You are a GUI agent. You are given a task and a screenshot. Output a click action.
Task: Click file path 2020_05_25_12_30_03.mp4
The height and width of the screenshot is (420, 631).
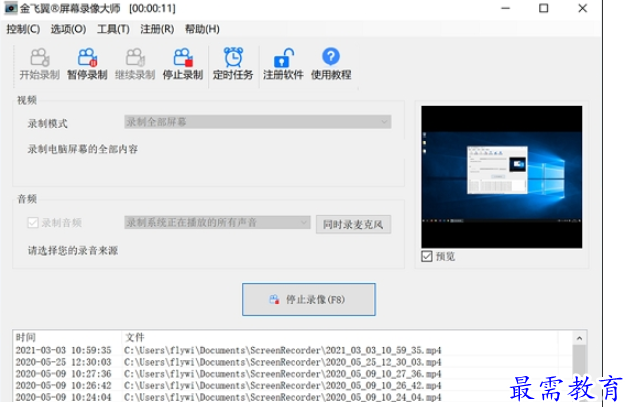(x=283, y=362)
